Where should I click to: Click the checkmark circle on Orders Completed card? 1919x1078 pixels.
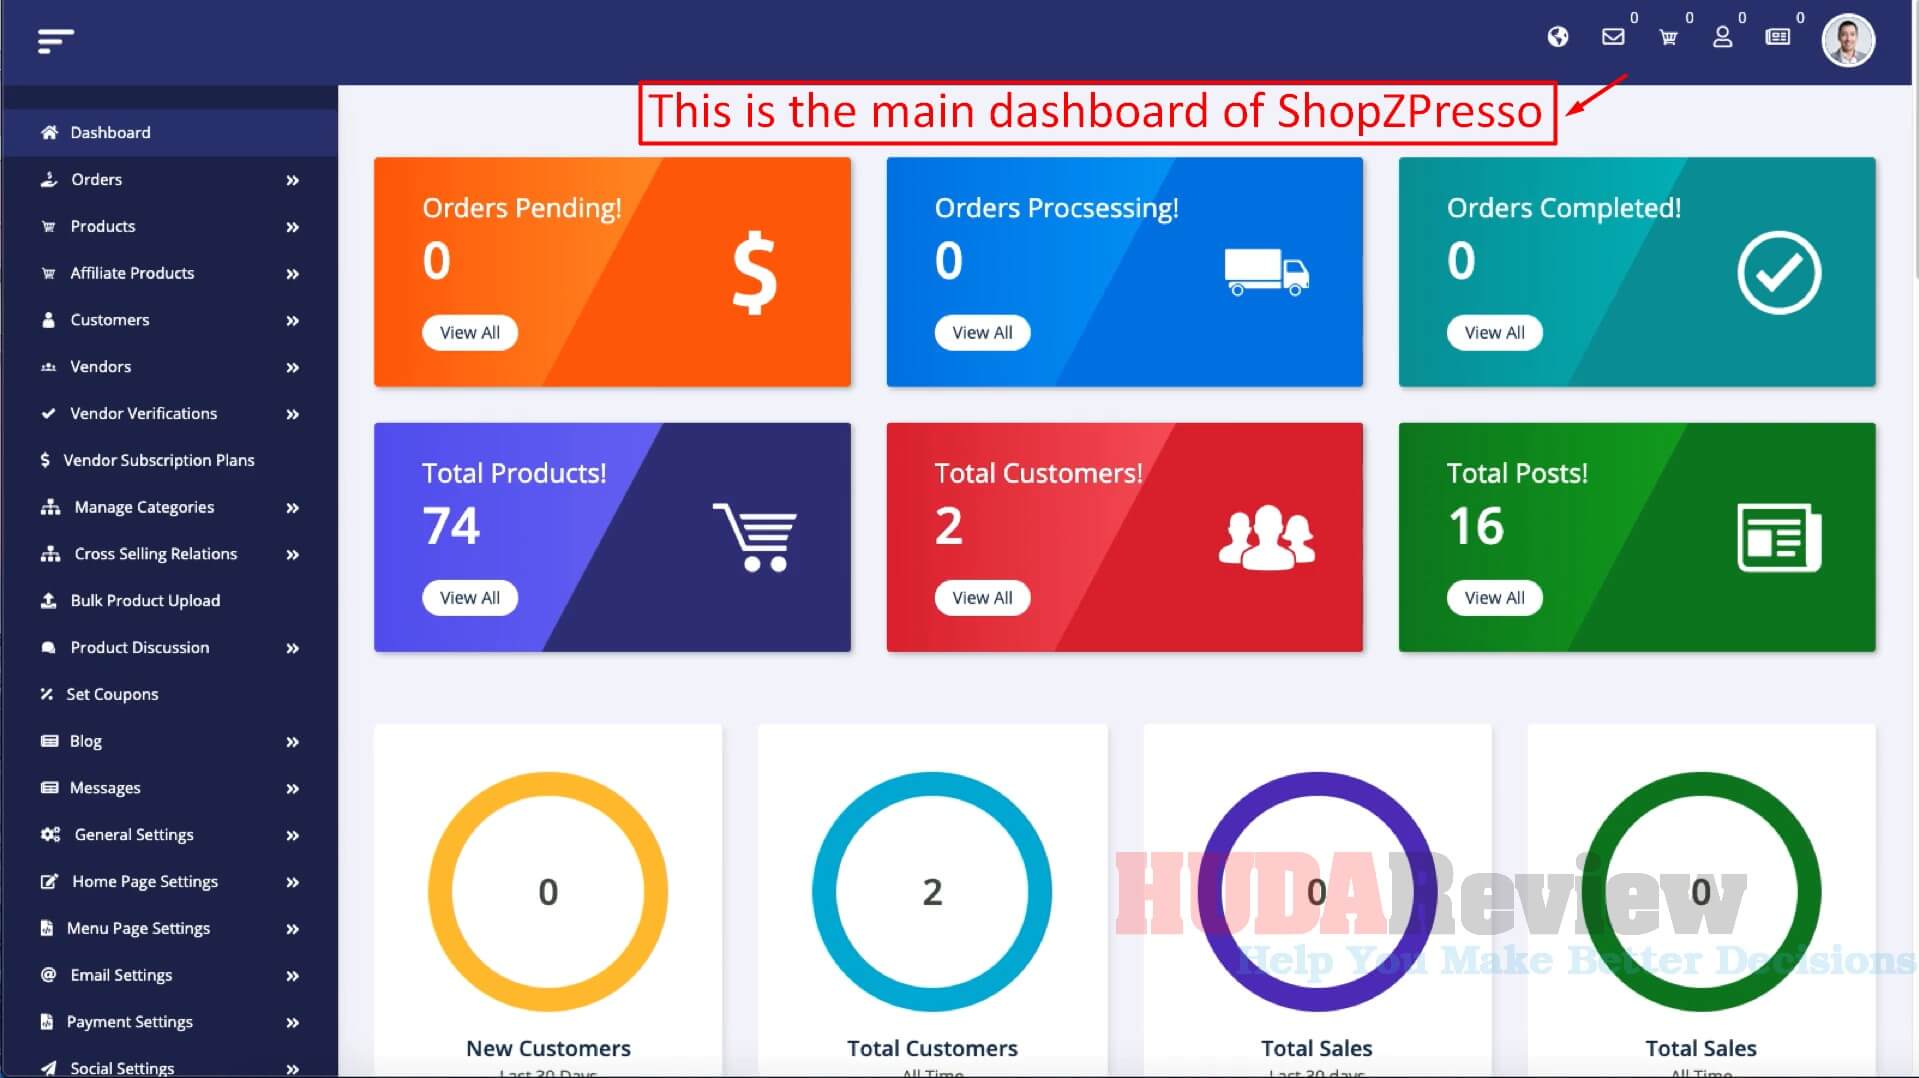[1779, 272]
